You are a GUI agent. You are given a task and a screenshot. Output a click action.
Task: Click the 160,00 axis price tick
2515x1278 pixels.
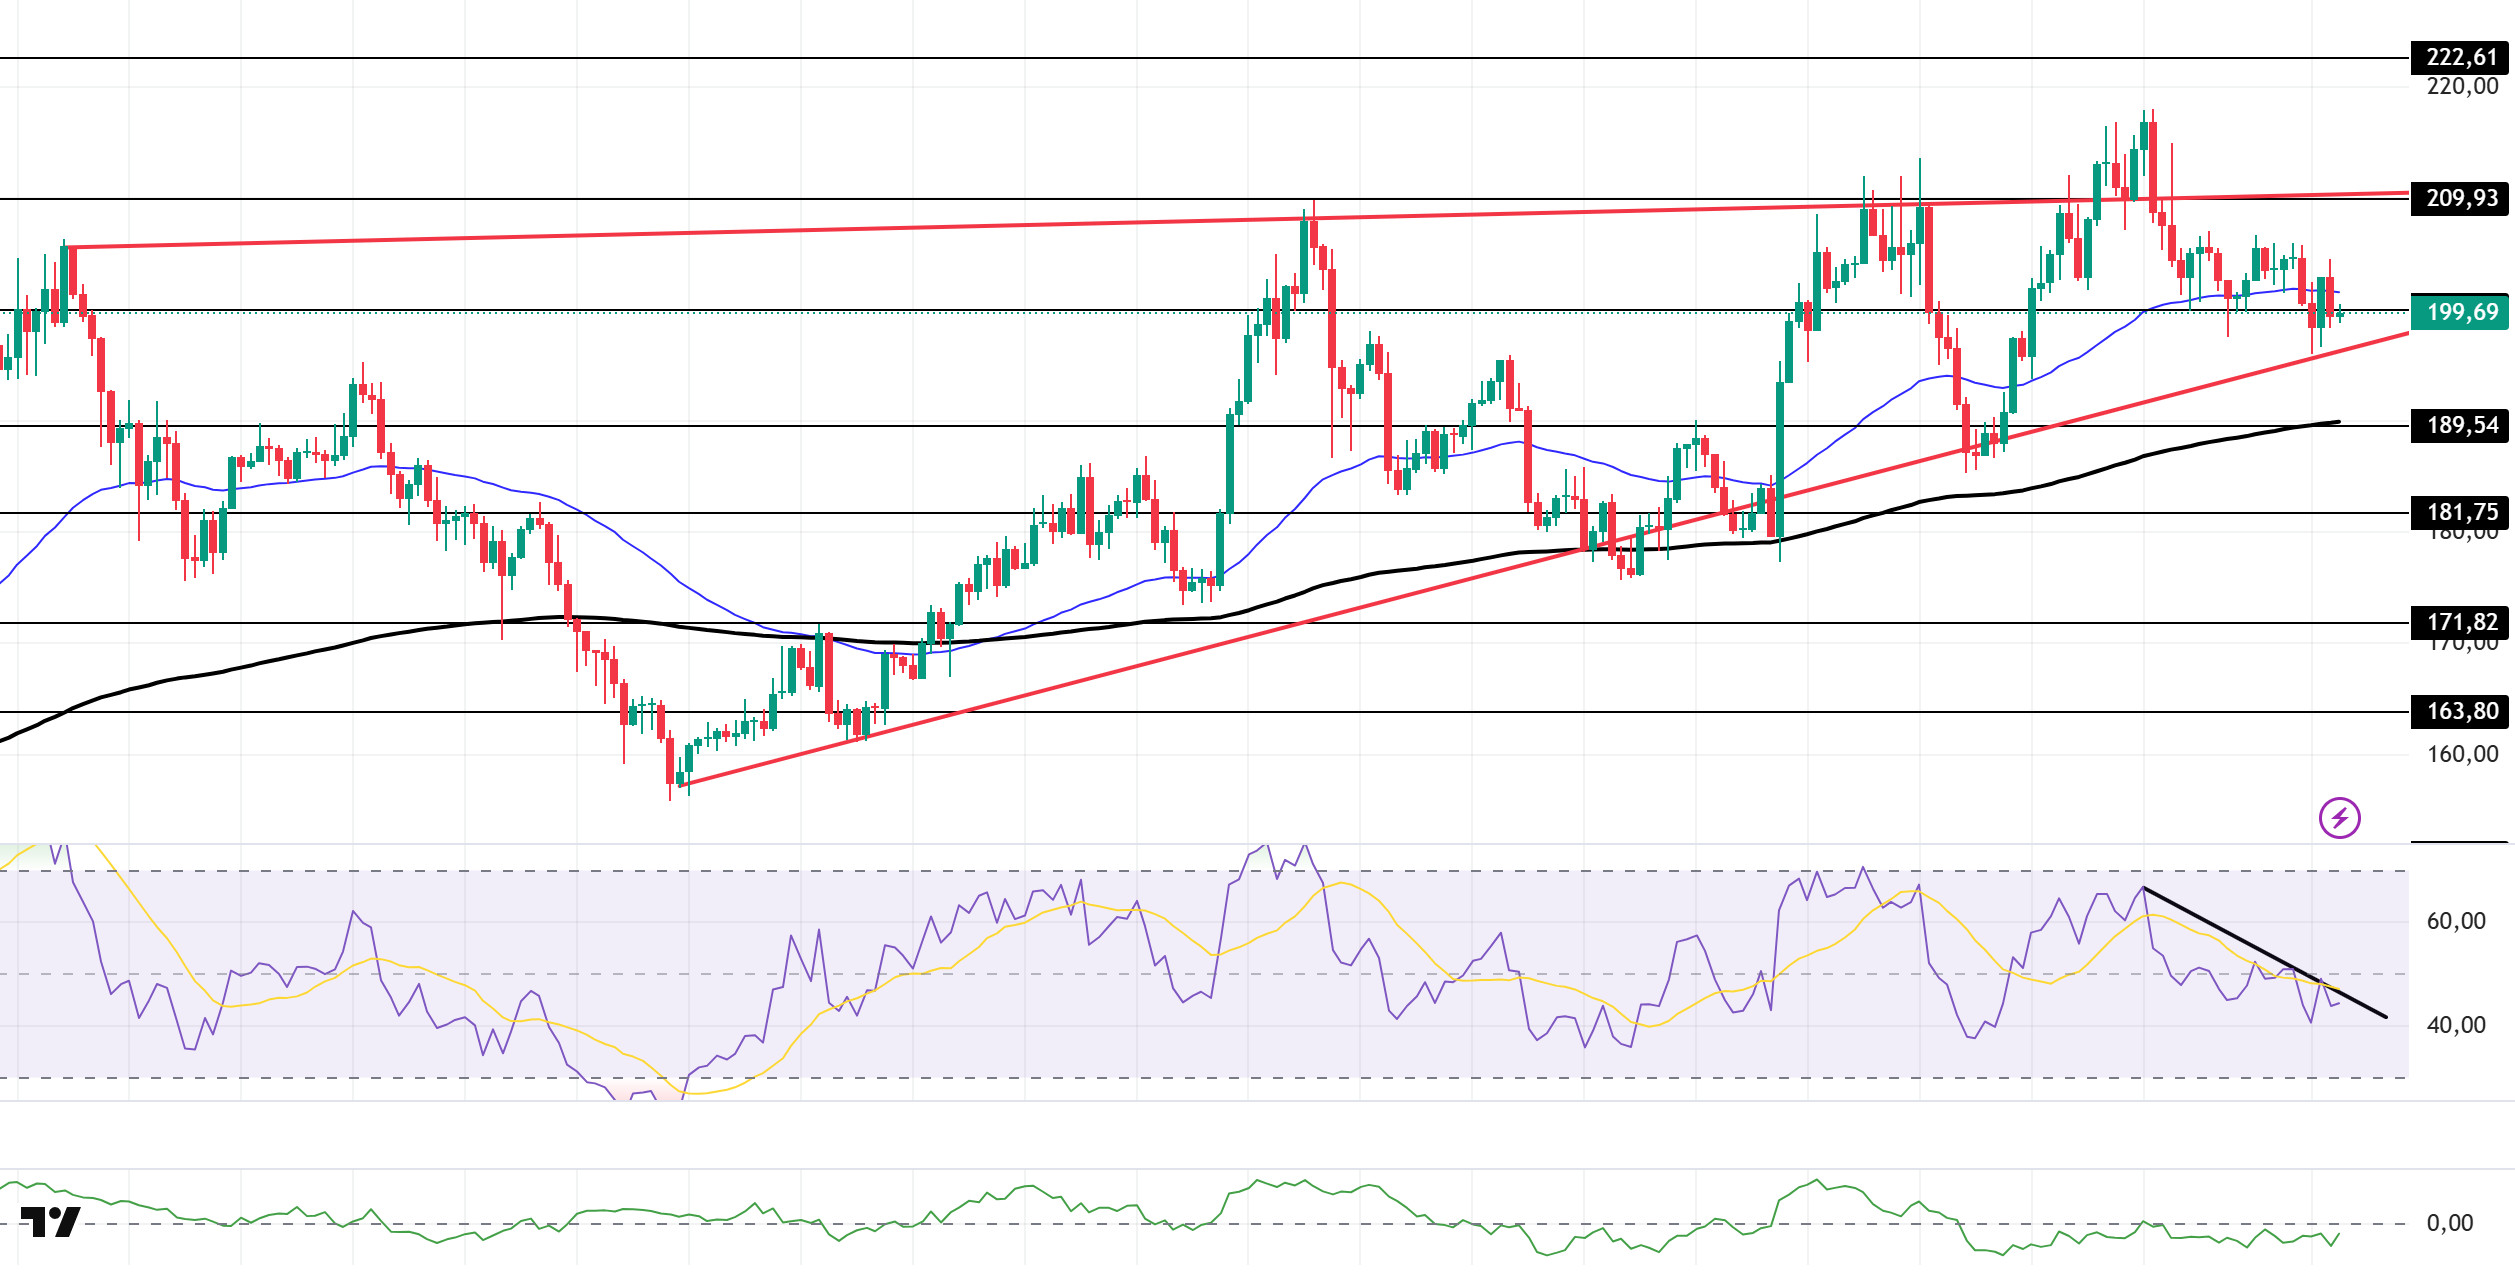[x=2462, y=754]
